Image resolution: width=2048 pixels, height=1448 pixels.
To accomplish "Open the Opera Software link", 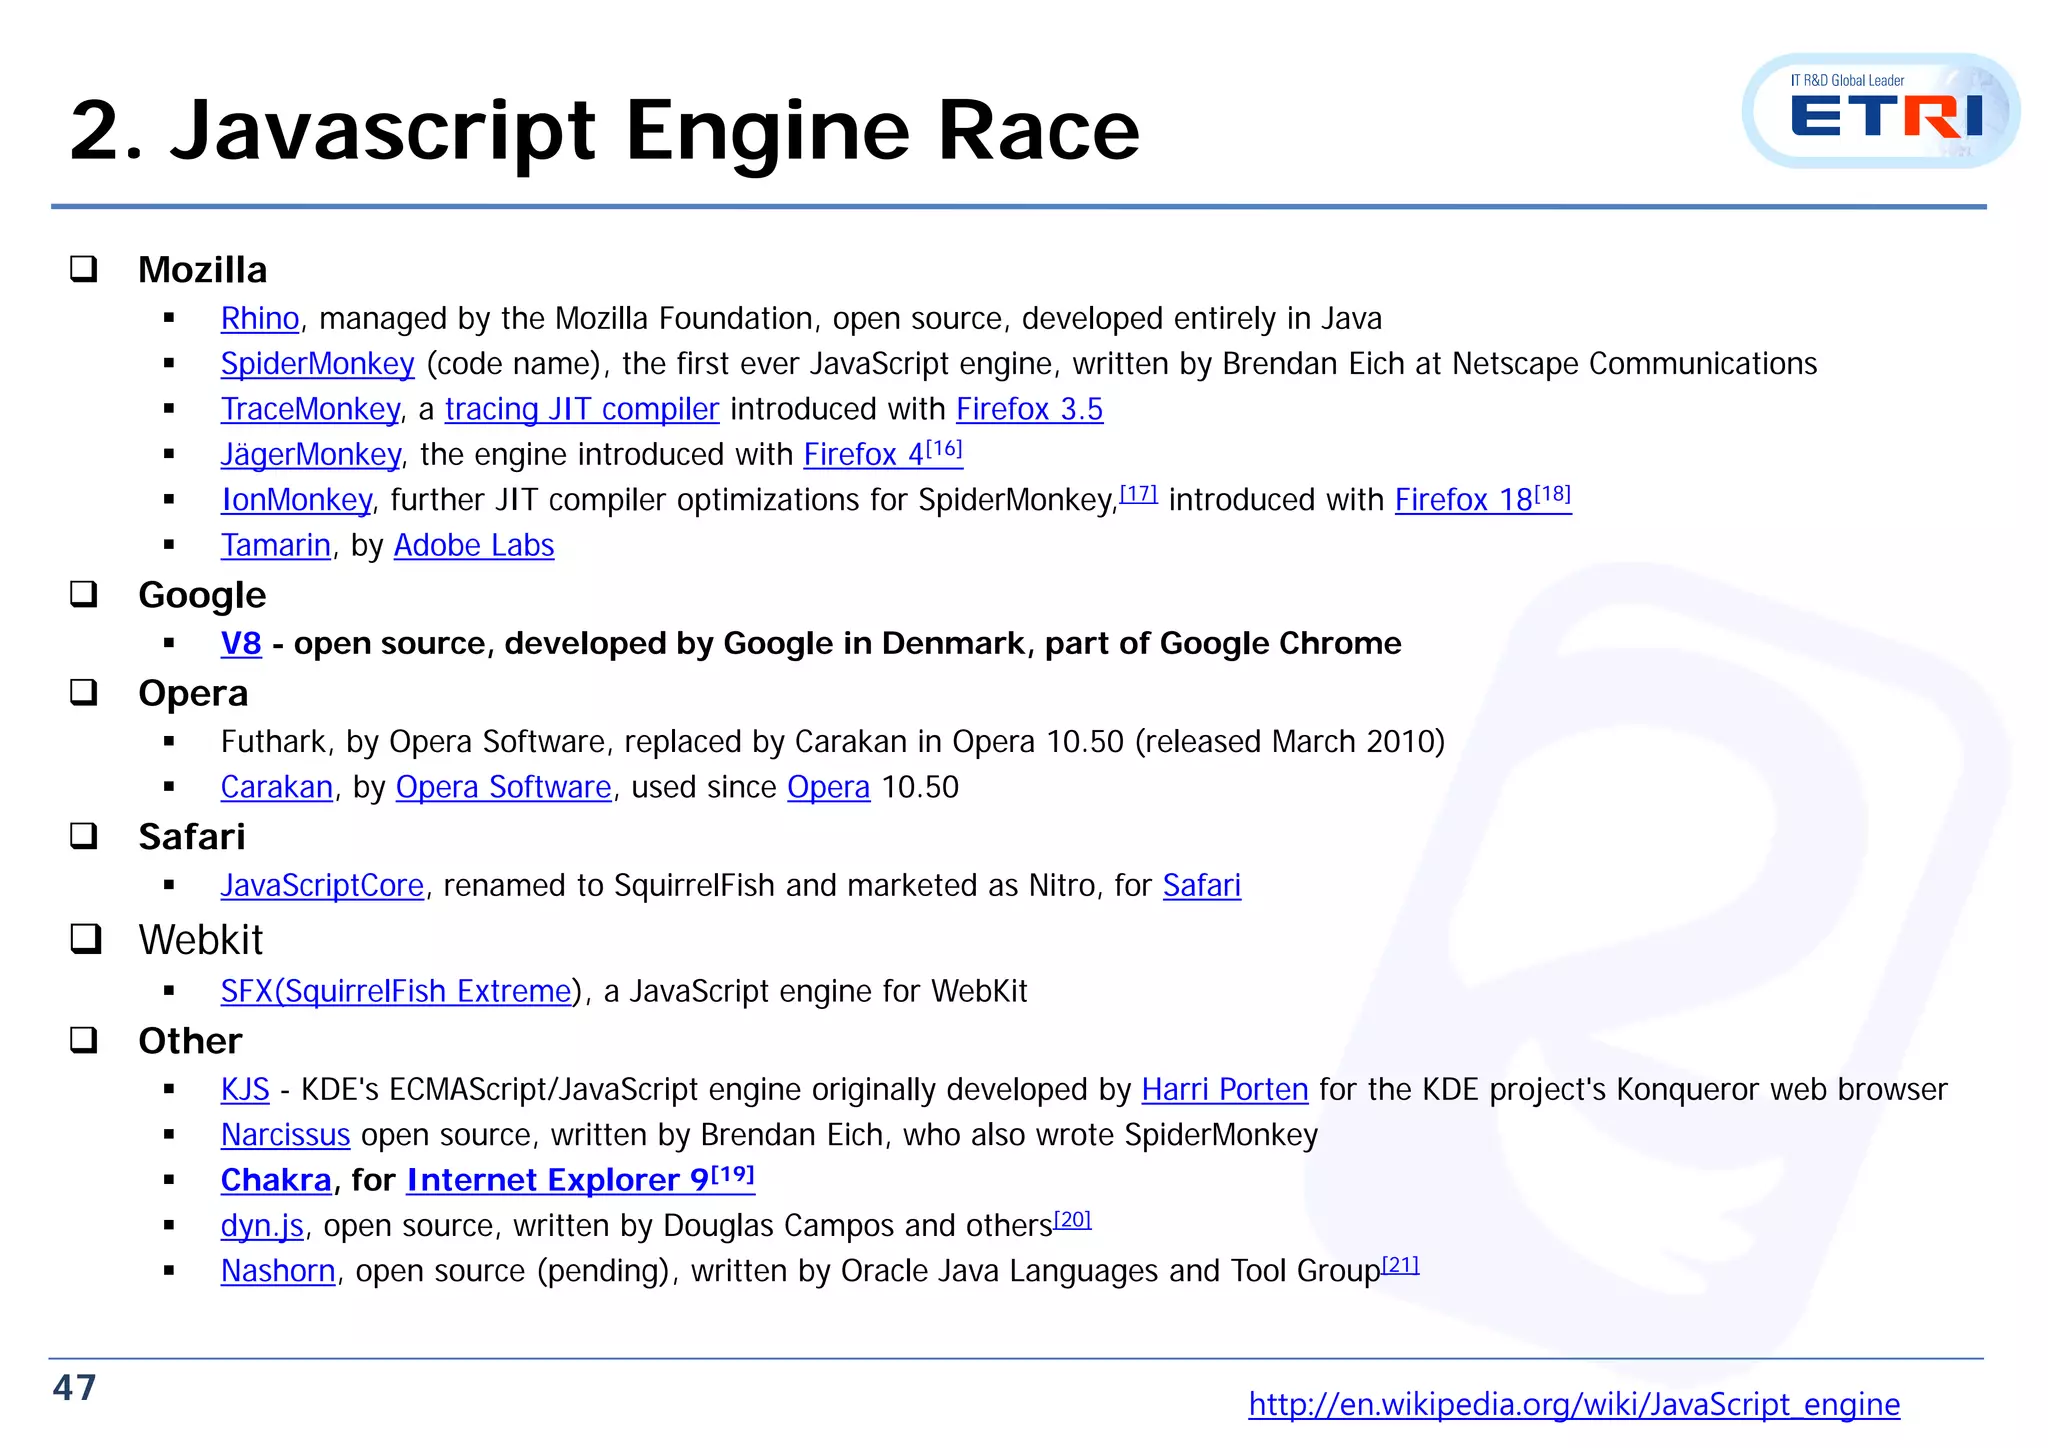I will click(x=504, y=788).
